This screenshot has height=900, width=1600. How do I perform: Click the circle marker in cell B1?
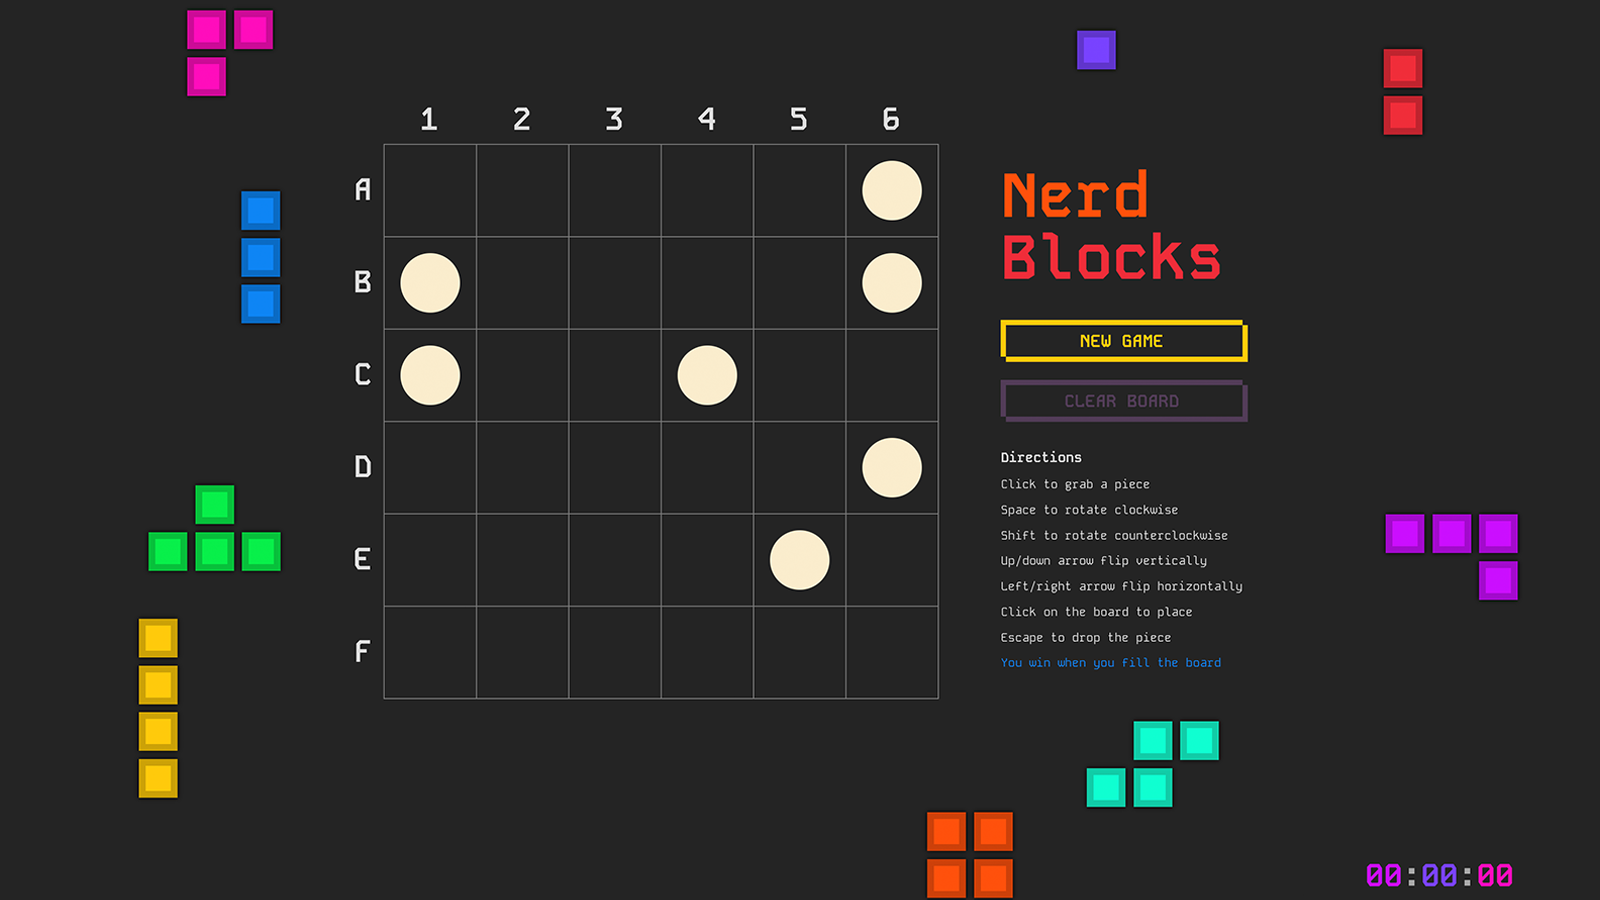[429, 283]
